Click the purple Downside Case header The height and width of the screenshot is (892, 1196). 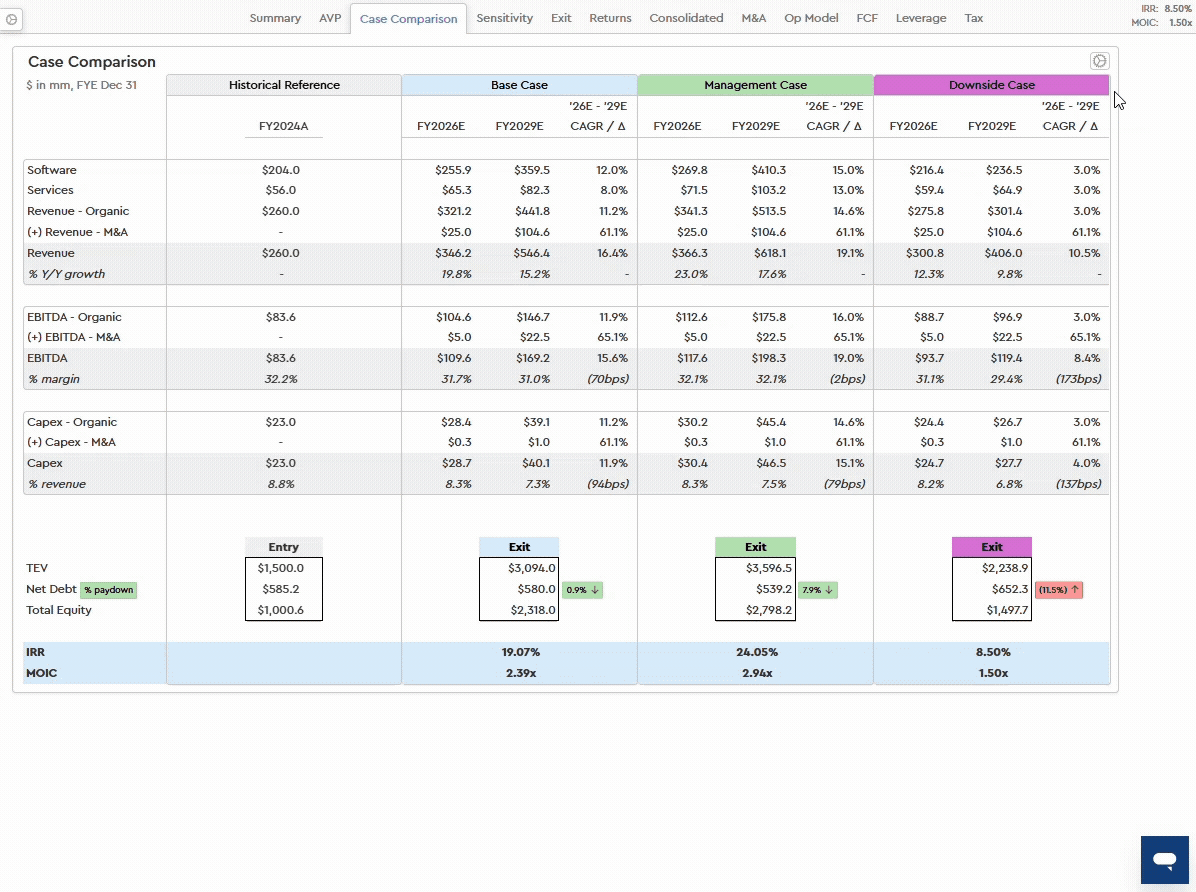991,85
